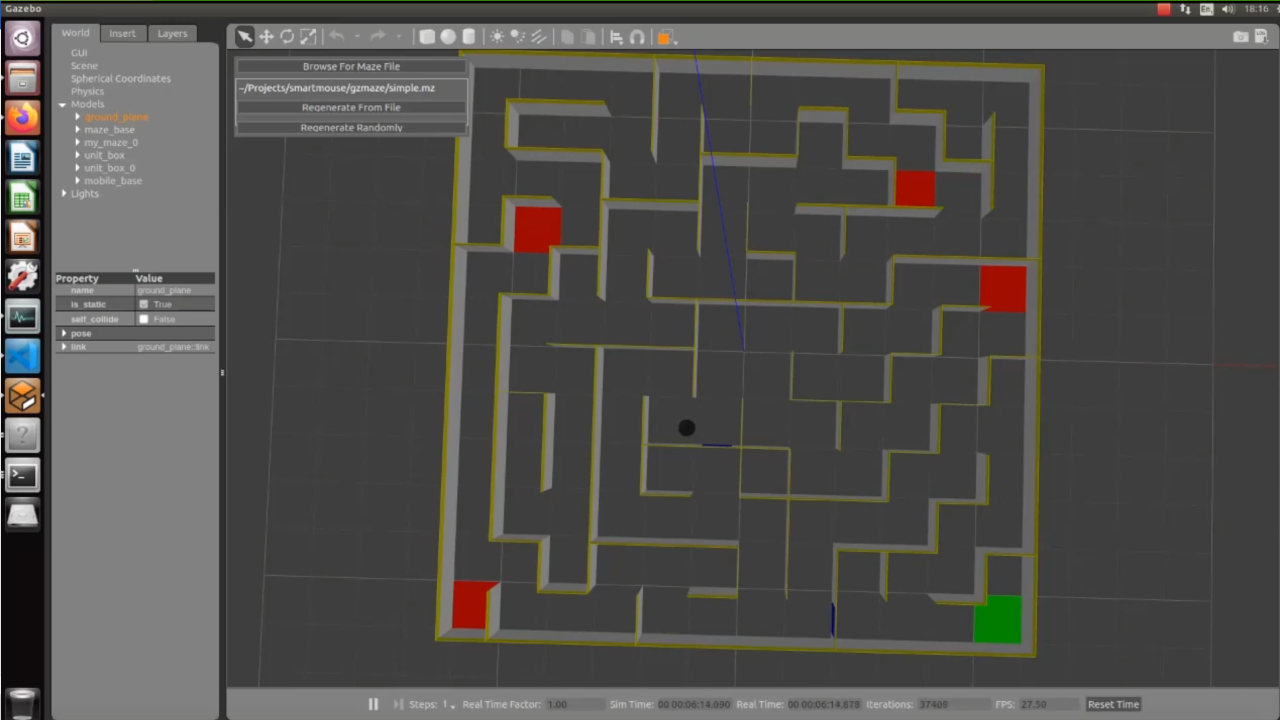Viewport: 1280px width, 720px height.
Task: Add a point light
Action: coord(497,37)
